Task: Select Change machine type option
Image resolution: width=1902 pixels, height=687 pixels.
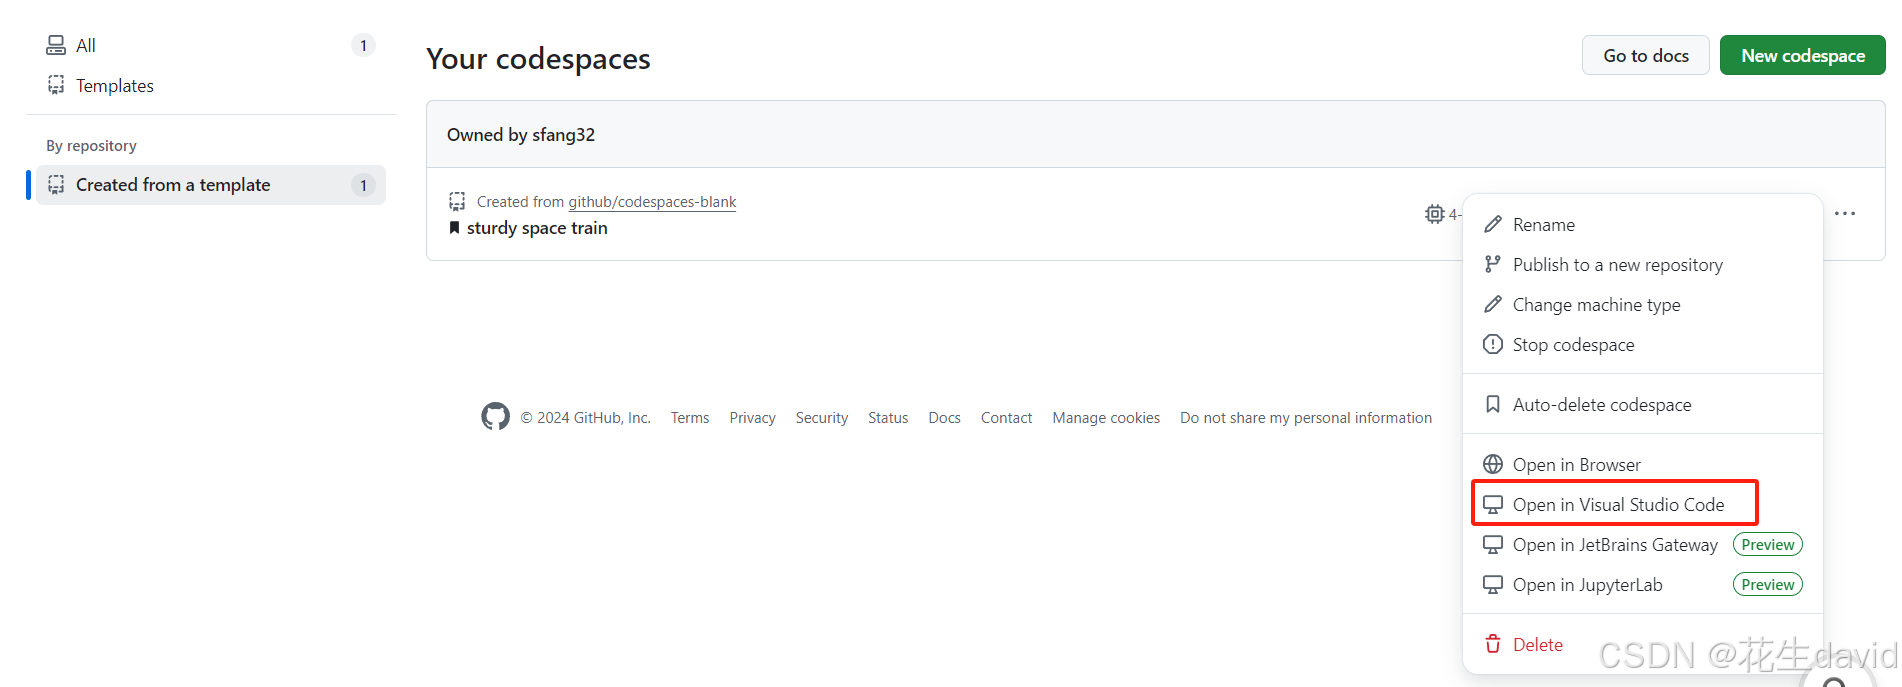Action: [1642, 304]
